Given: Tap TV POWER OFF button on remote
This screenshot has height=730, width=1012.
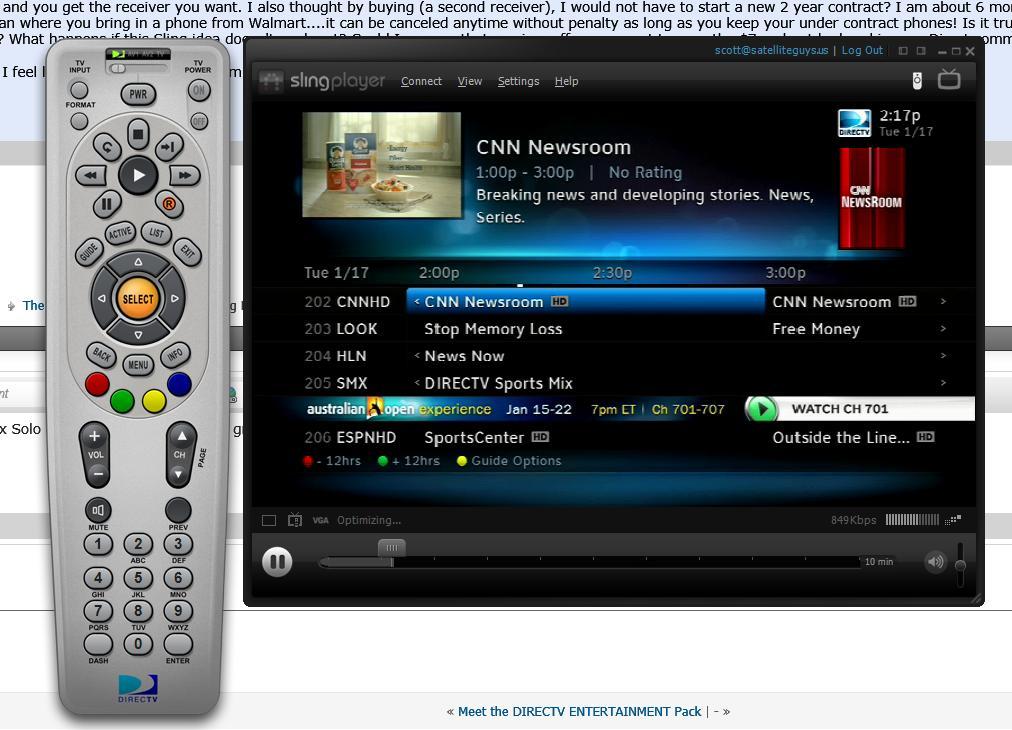Looking at the screenshot, I should [x=199, y=121].
